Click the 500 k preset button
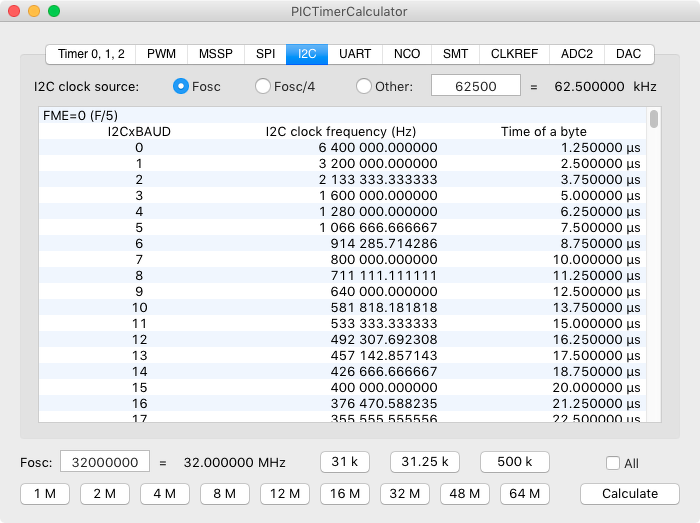The image size is (700, 523). coord(515,461)
